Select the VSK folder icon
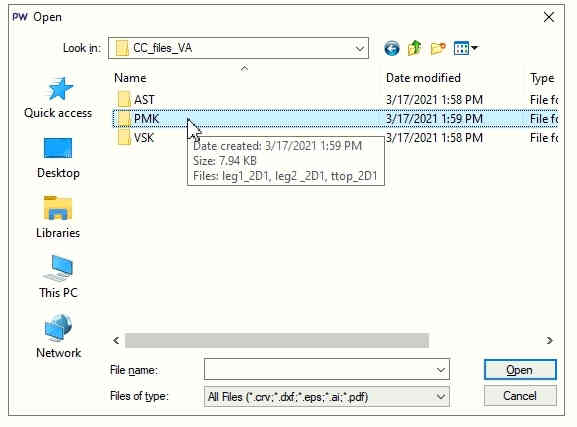This screenshot has height=427, width=577. [124, 138]
